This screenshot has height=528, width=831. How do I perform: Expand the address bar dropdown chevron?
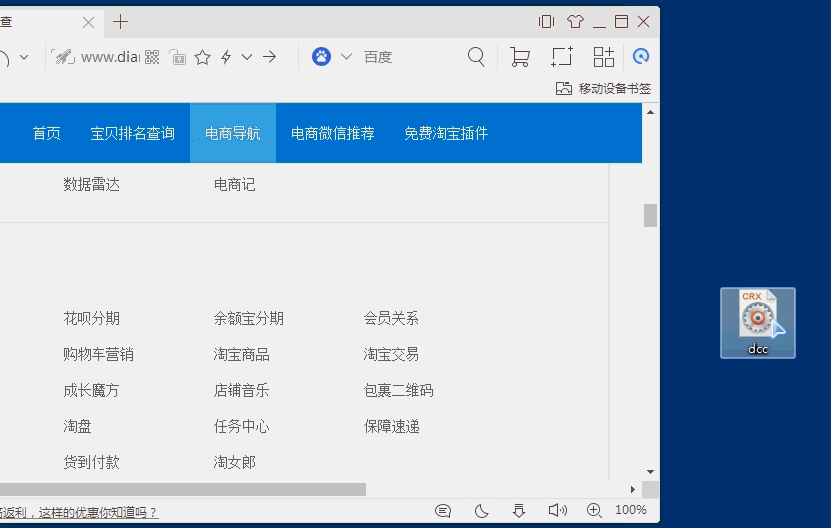(247, 57)
